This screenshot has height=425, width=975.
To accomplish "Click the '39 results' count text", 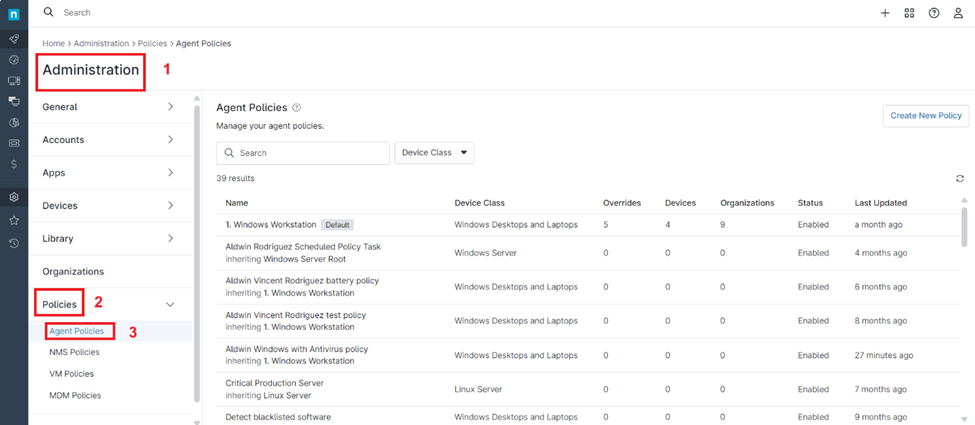I will coord(235,179).
